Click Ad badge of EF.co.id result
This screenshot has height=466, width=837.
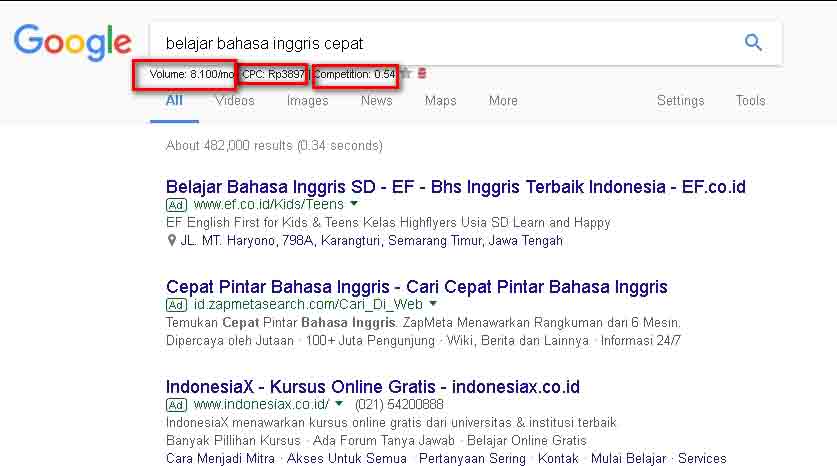[x=176, y=205]
